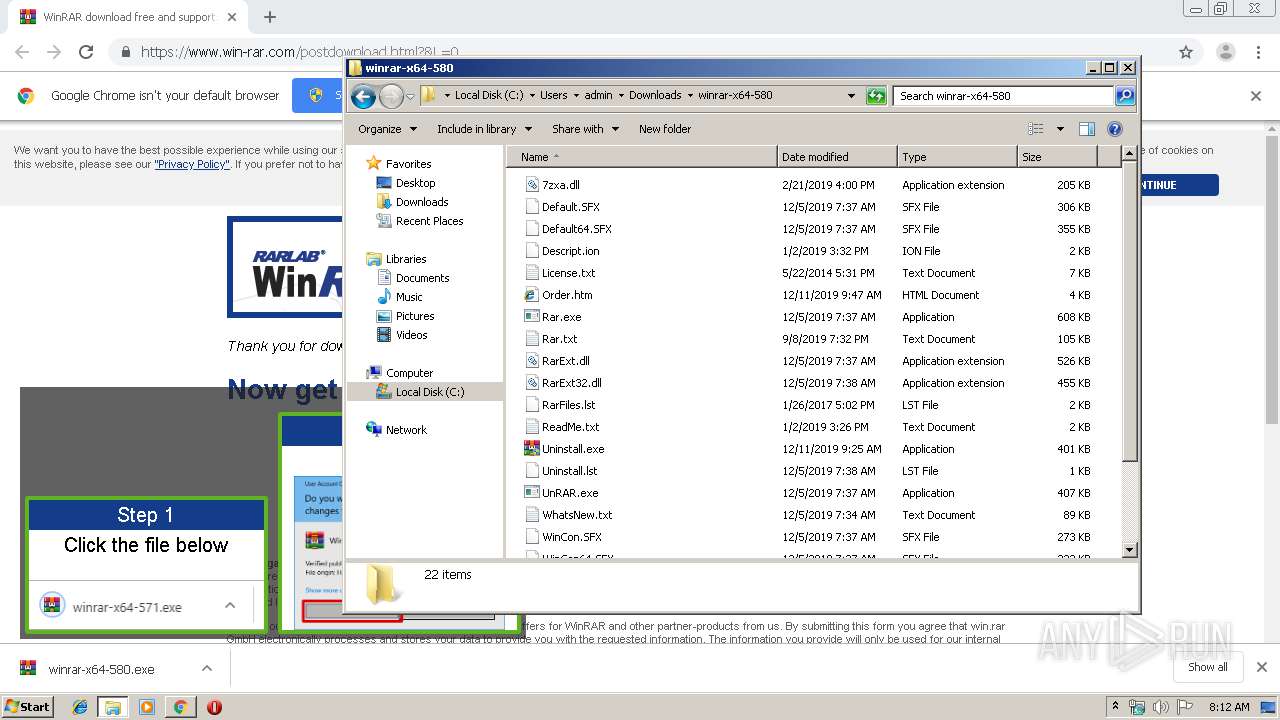1280x720 pixels.
Task: Open winrar-x64-580.exe from the download bar
Action: 101,669
